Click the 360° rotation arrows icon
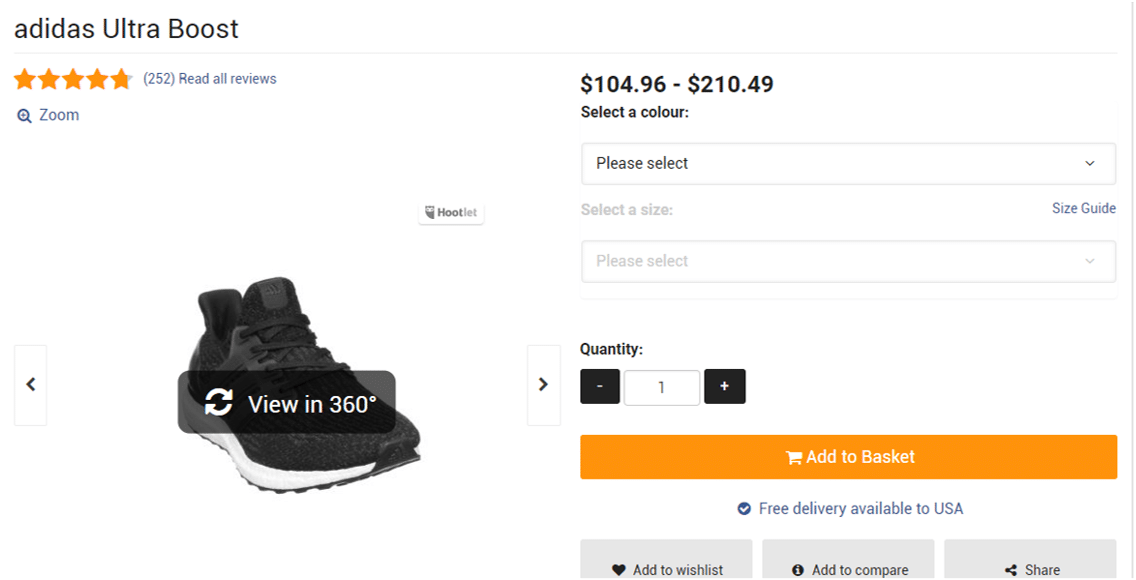The image size is (1136, 580). [x=219, y=402]
